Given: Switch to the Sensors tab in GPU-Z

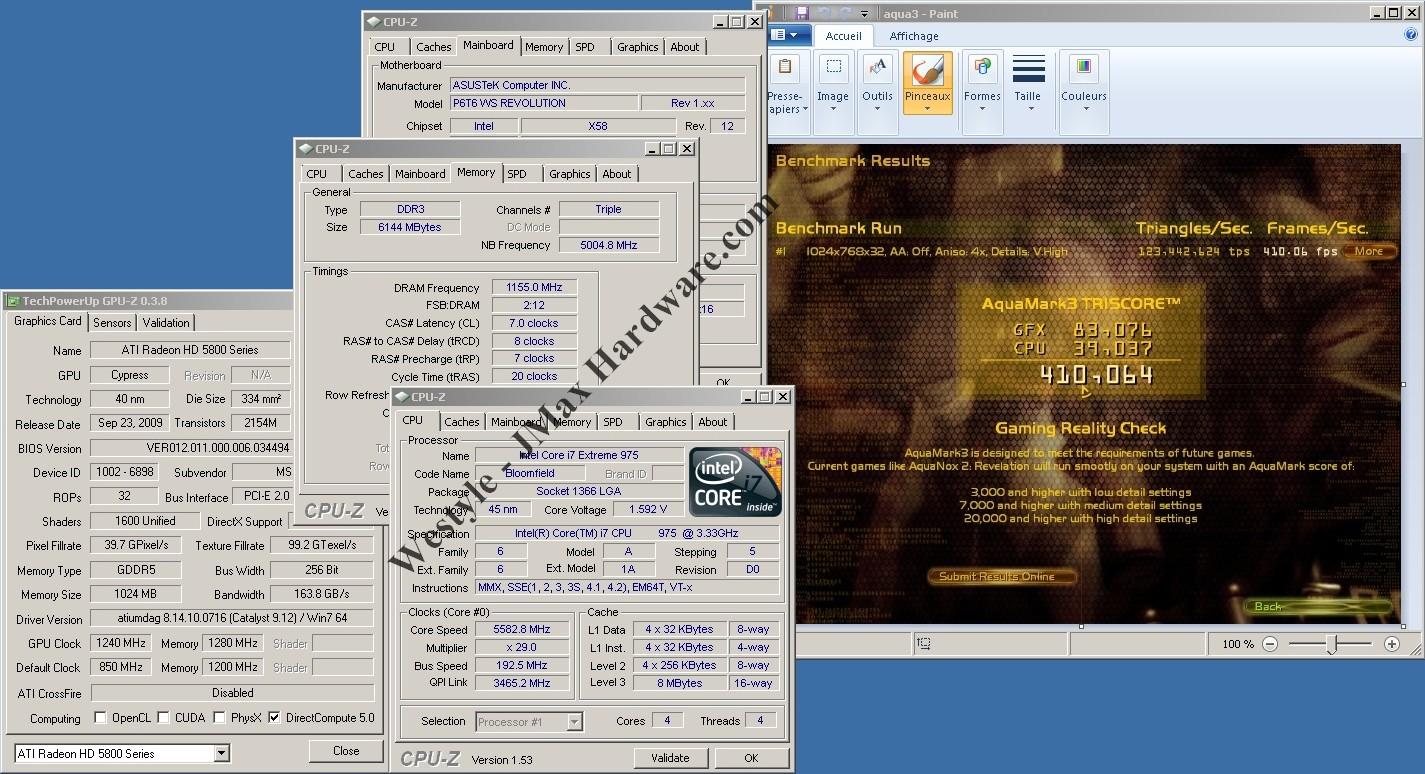Looking at the screenshot, I should (x=112, y=322).
